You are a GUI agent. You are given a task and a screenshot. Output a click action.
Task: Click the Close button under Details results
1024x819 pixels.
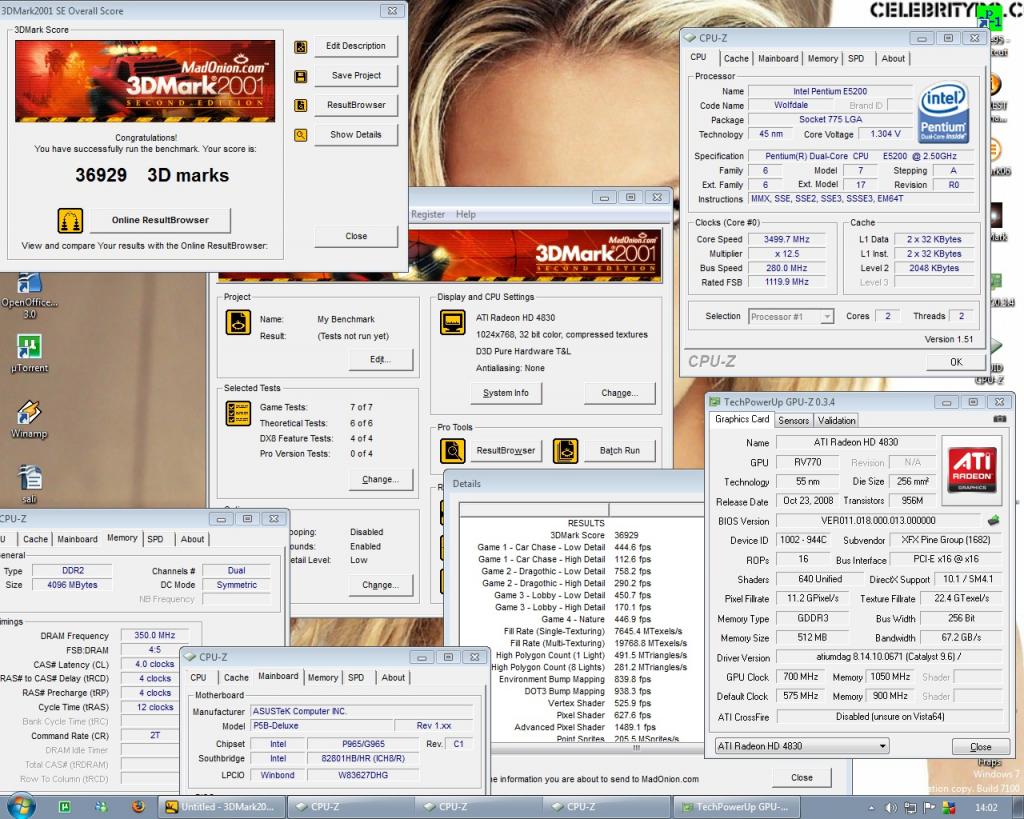(x=801, y=778)
